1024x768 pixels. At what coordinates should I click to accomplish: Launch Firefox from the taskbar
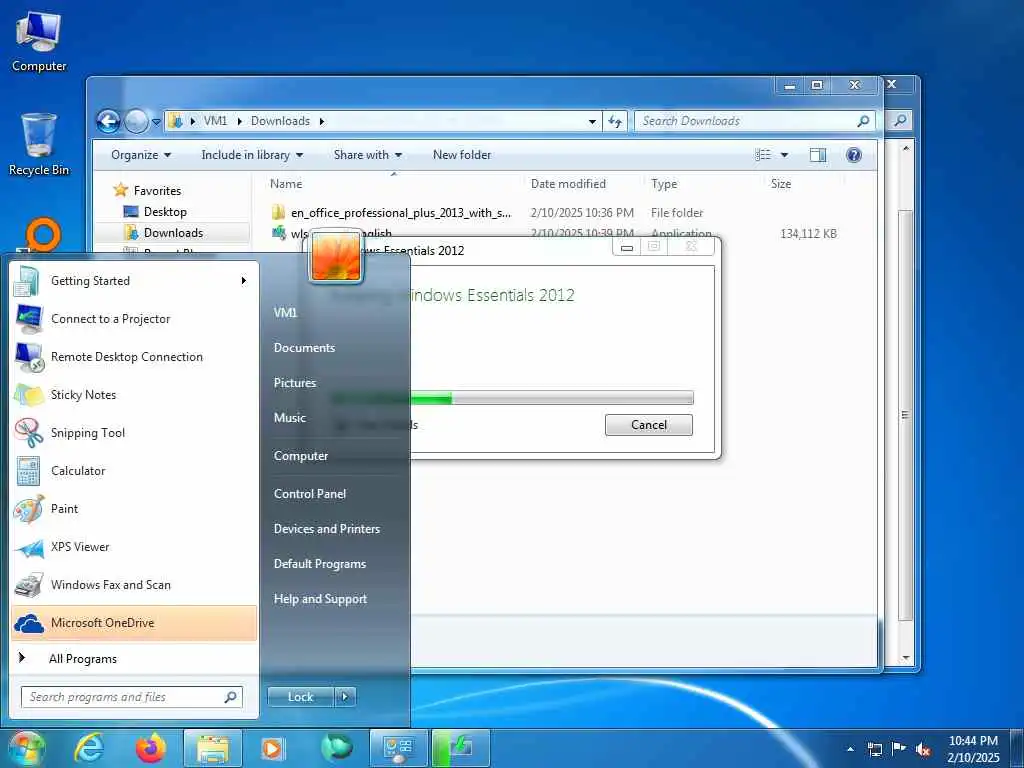click(150, 748)
